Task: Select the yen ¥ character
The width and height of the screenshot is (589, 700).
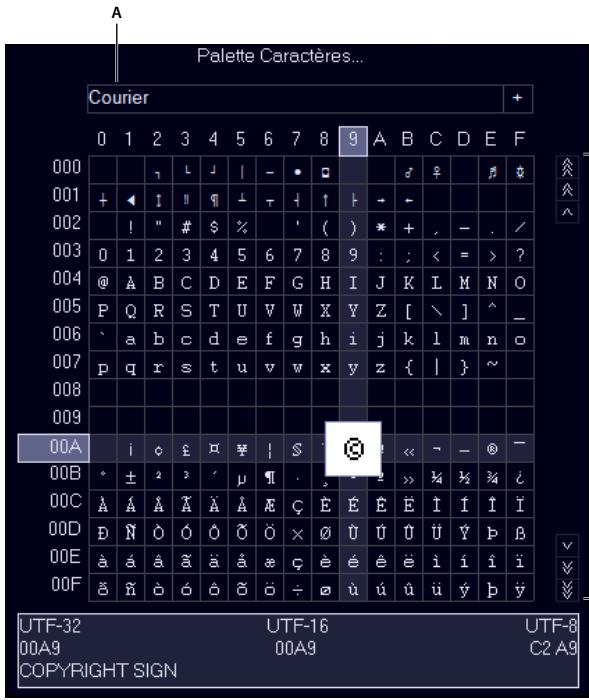Action: [x=242, y=449]
